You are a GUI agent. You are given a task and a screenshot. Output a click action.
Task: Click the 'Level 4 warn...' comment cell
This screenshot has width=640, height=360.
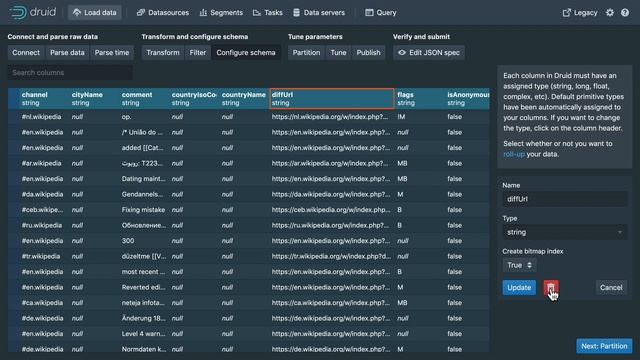click(143, 334)
